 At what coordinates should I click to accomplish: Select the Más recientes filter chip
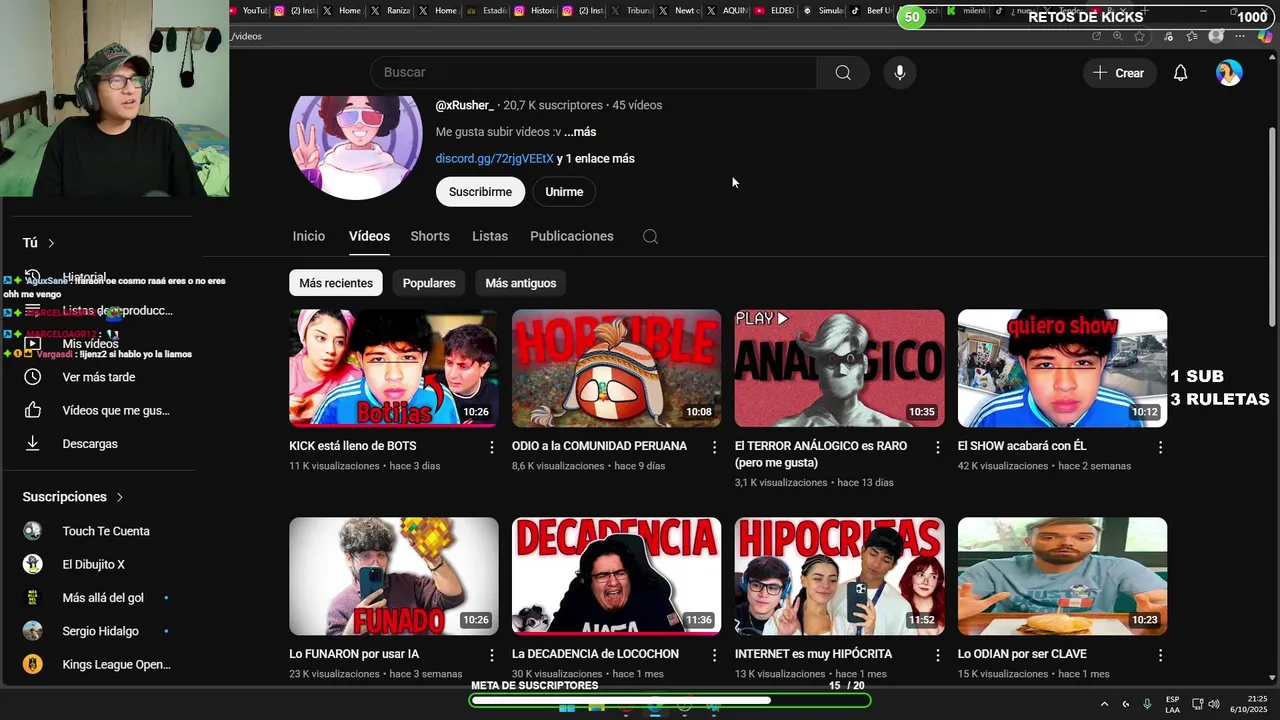pos(336,283)
